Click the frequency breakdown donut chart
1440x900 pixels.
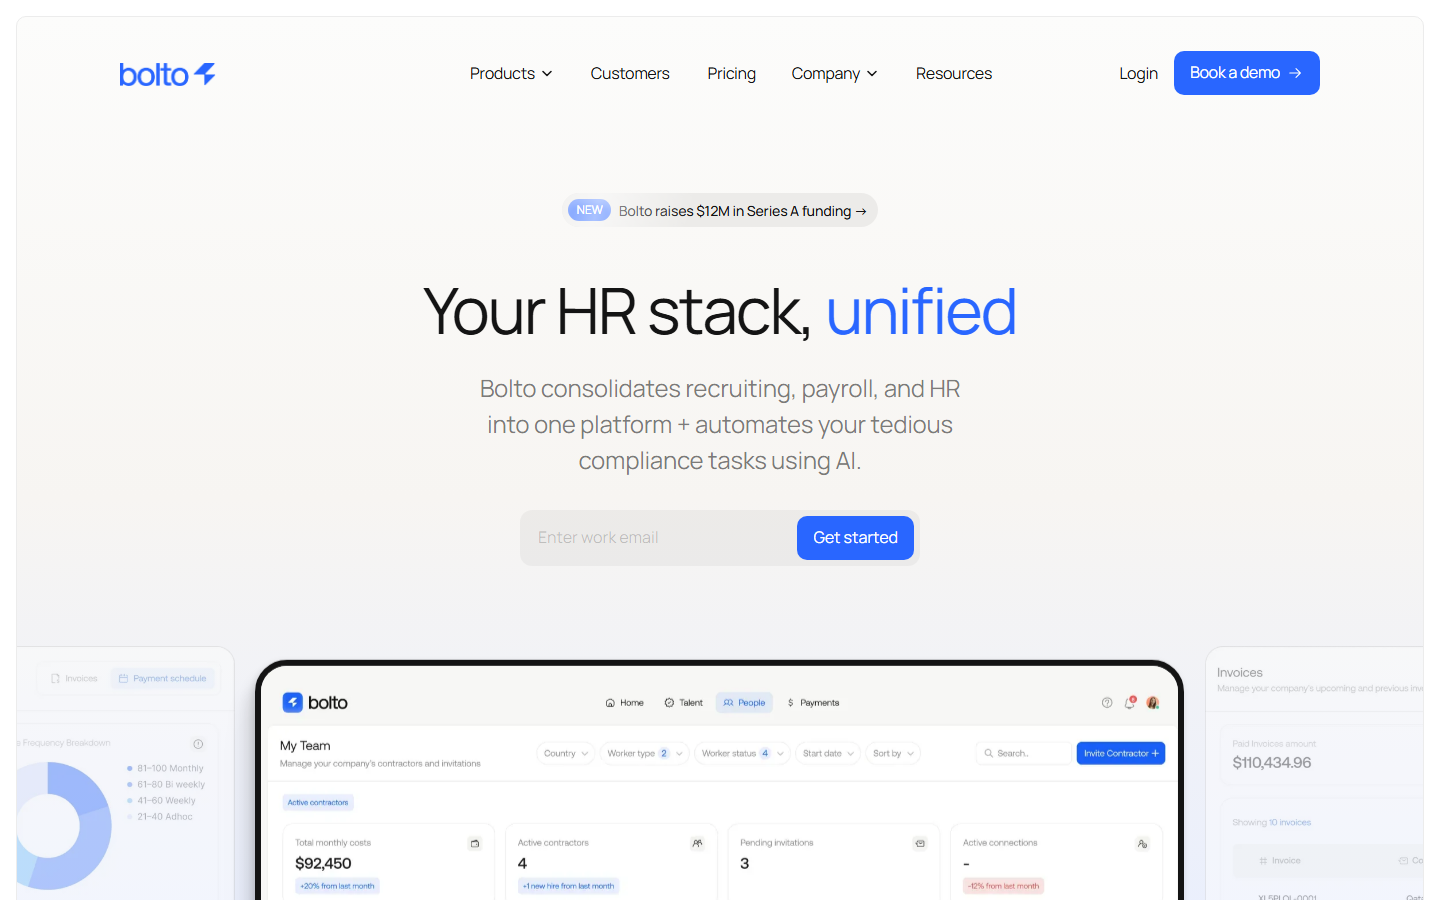[62, 826]
